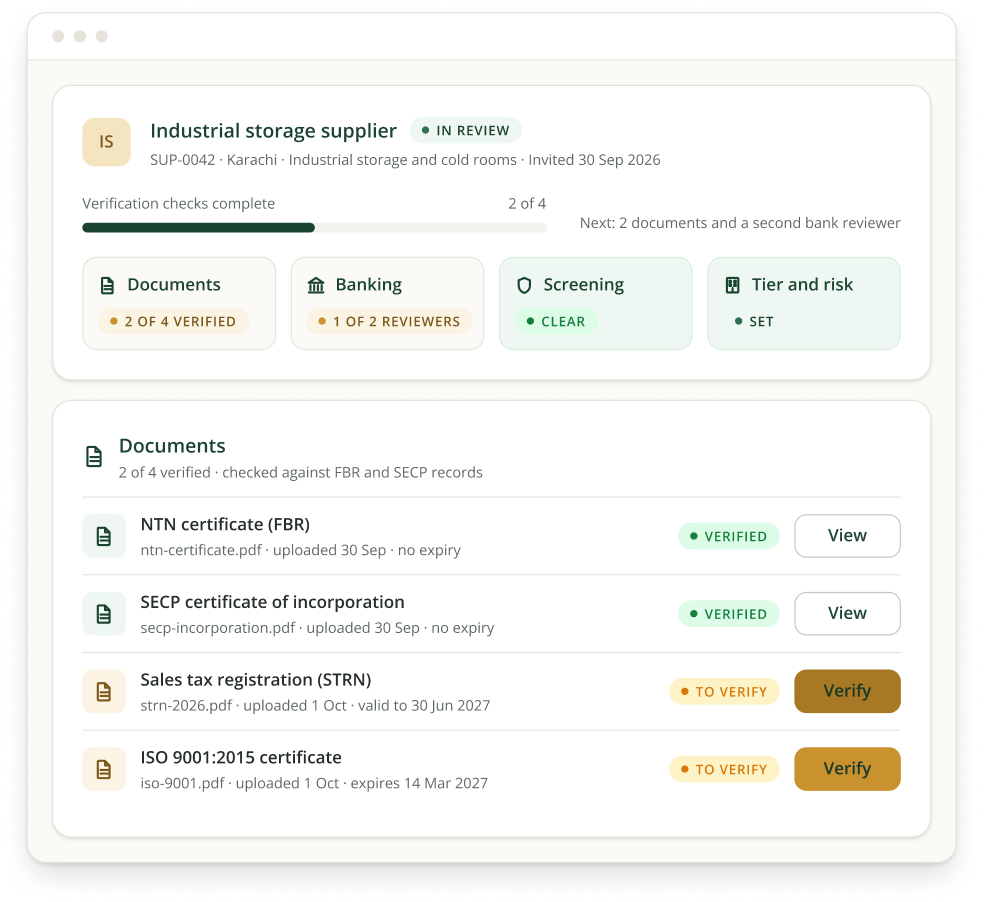Click 'ISO 9001:2015 certificate' name
984x902 pixels.
pyautogui.click(x=241, y=758)
